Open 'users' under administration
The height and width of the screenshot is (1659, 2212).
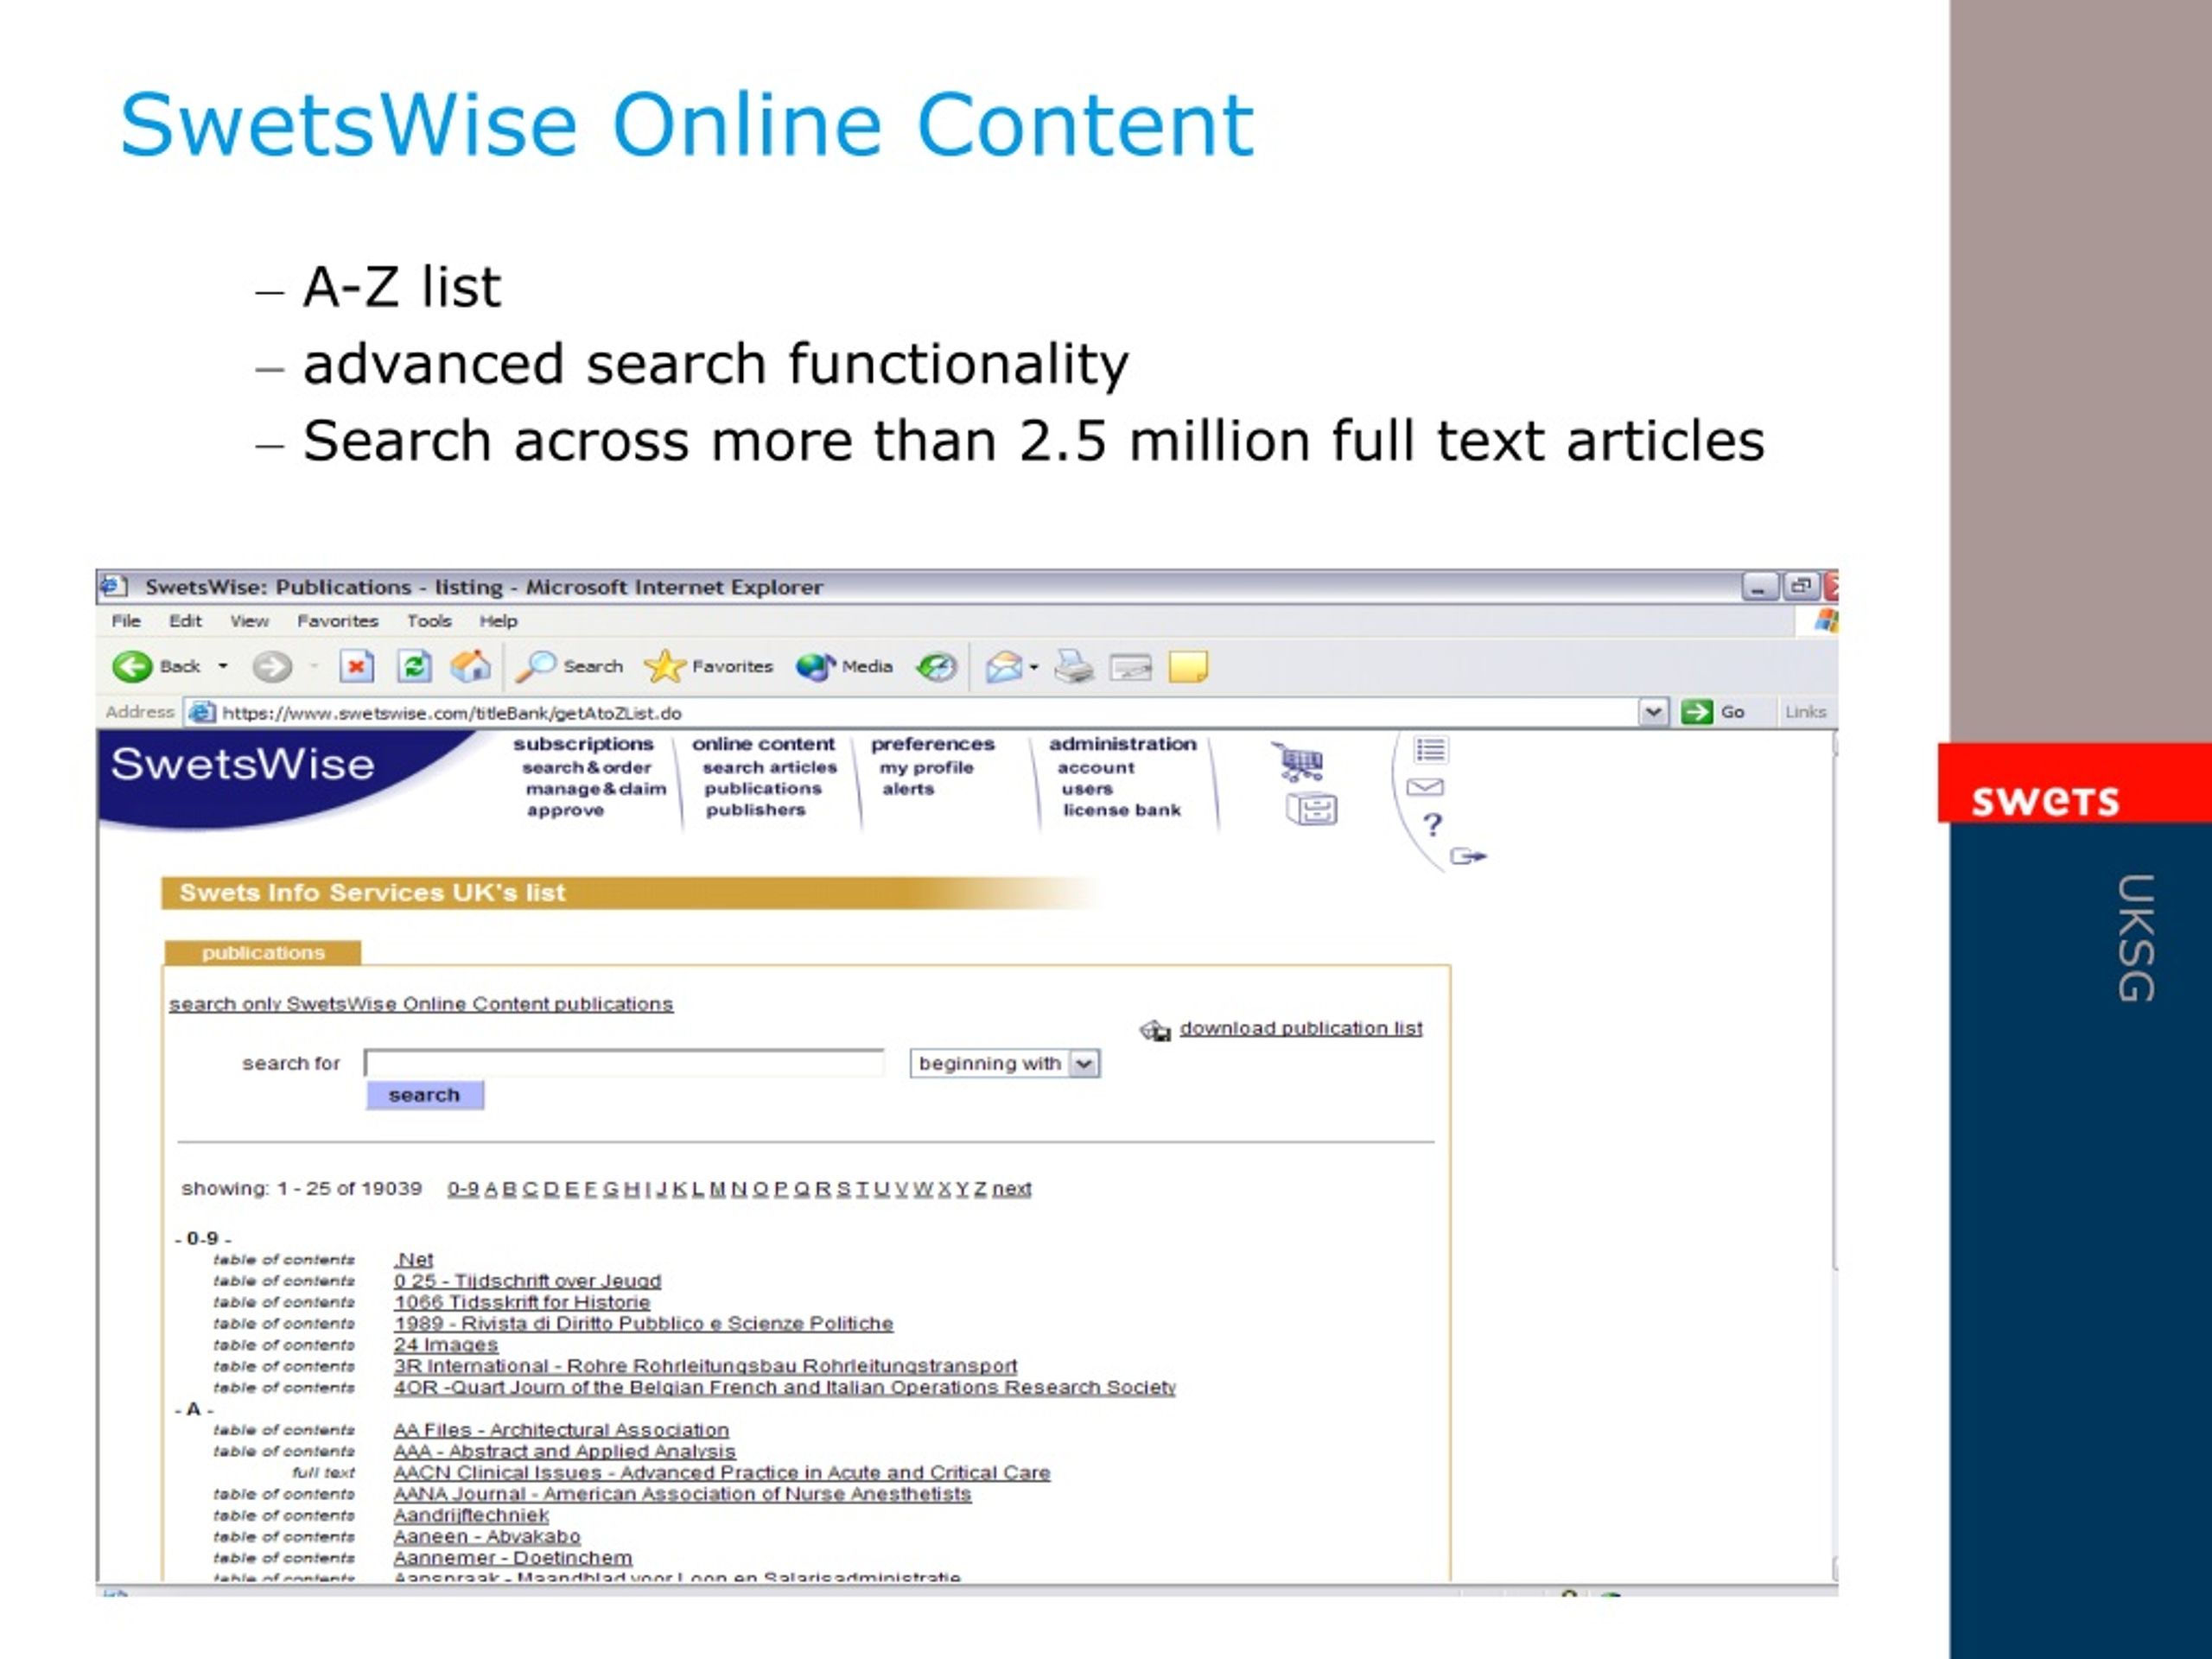(x=1087, y=789)
